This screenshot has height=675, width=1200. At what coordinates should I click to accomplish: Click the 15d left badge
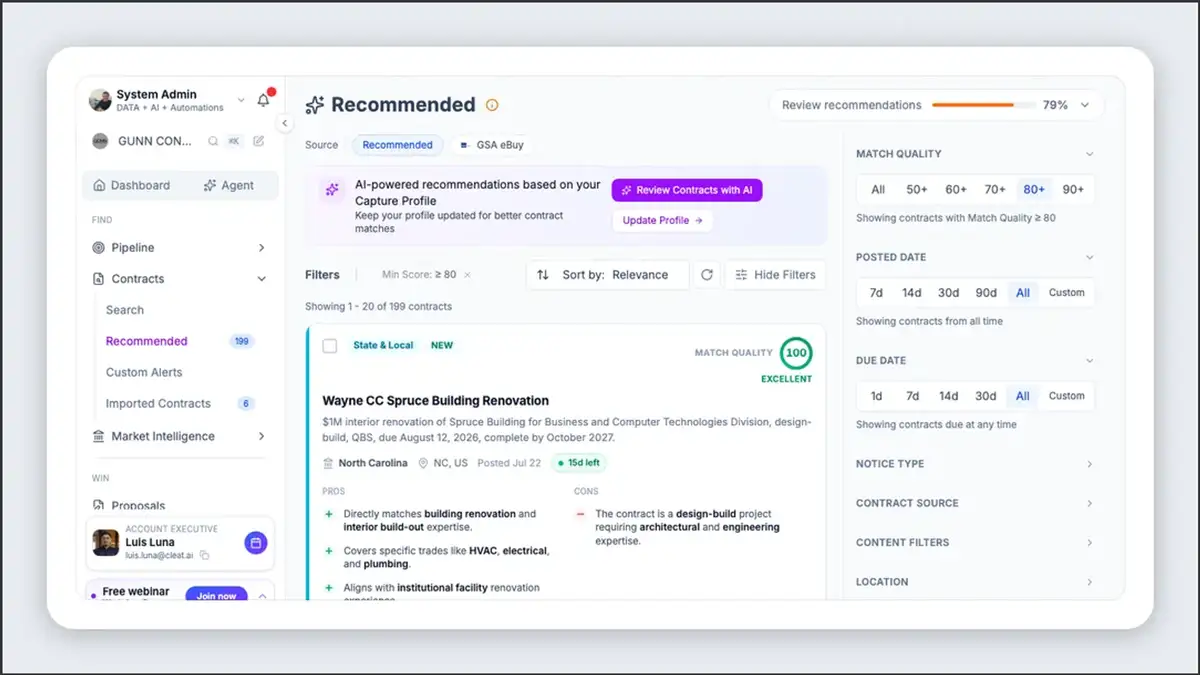579,463
